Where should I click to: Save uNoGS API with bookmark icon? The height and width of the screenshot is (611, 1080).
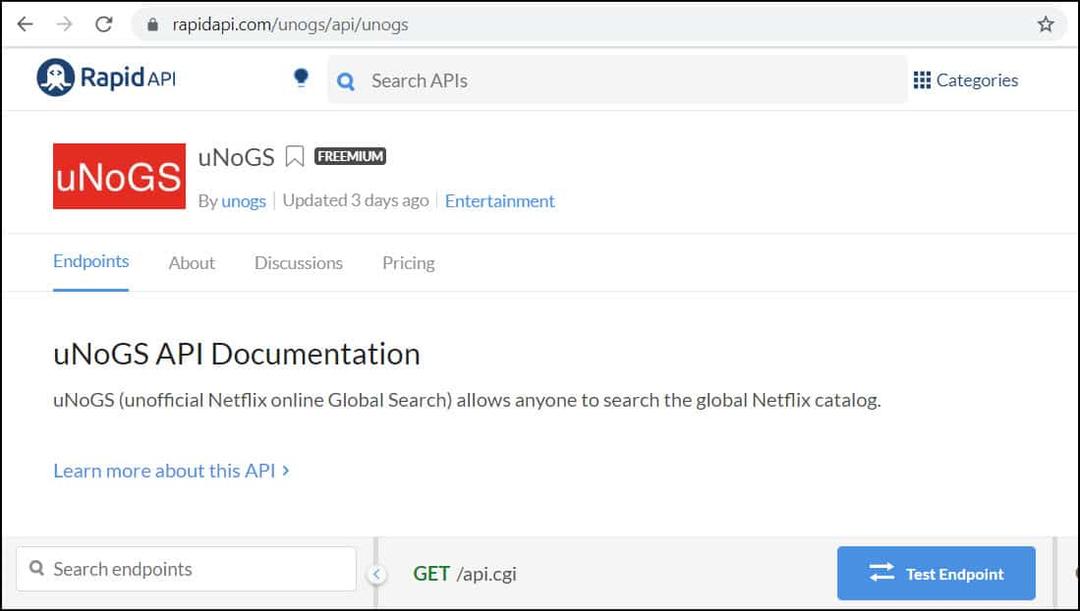(294, 156)
